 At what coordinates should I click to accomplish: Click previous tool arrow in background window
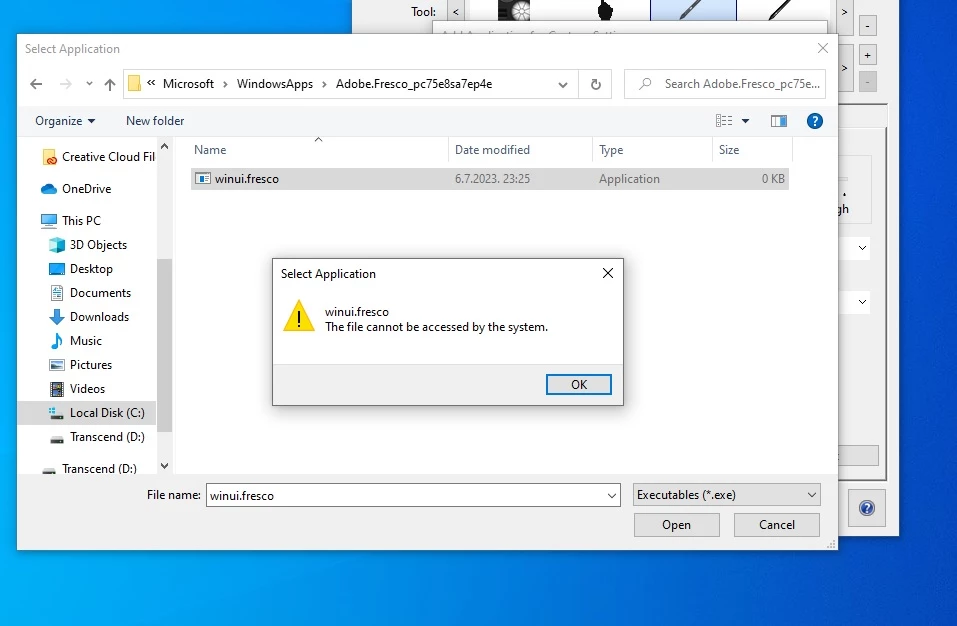point(455,11)
